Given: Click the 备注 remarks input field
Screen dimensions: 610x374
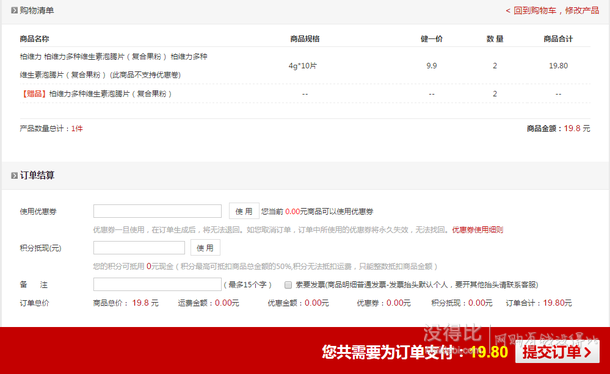Looking at the screenshot, I should 157,284.
